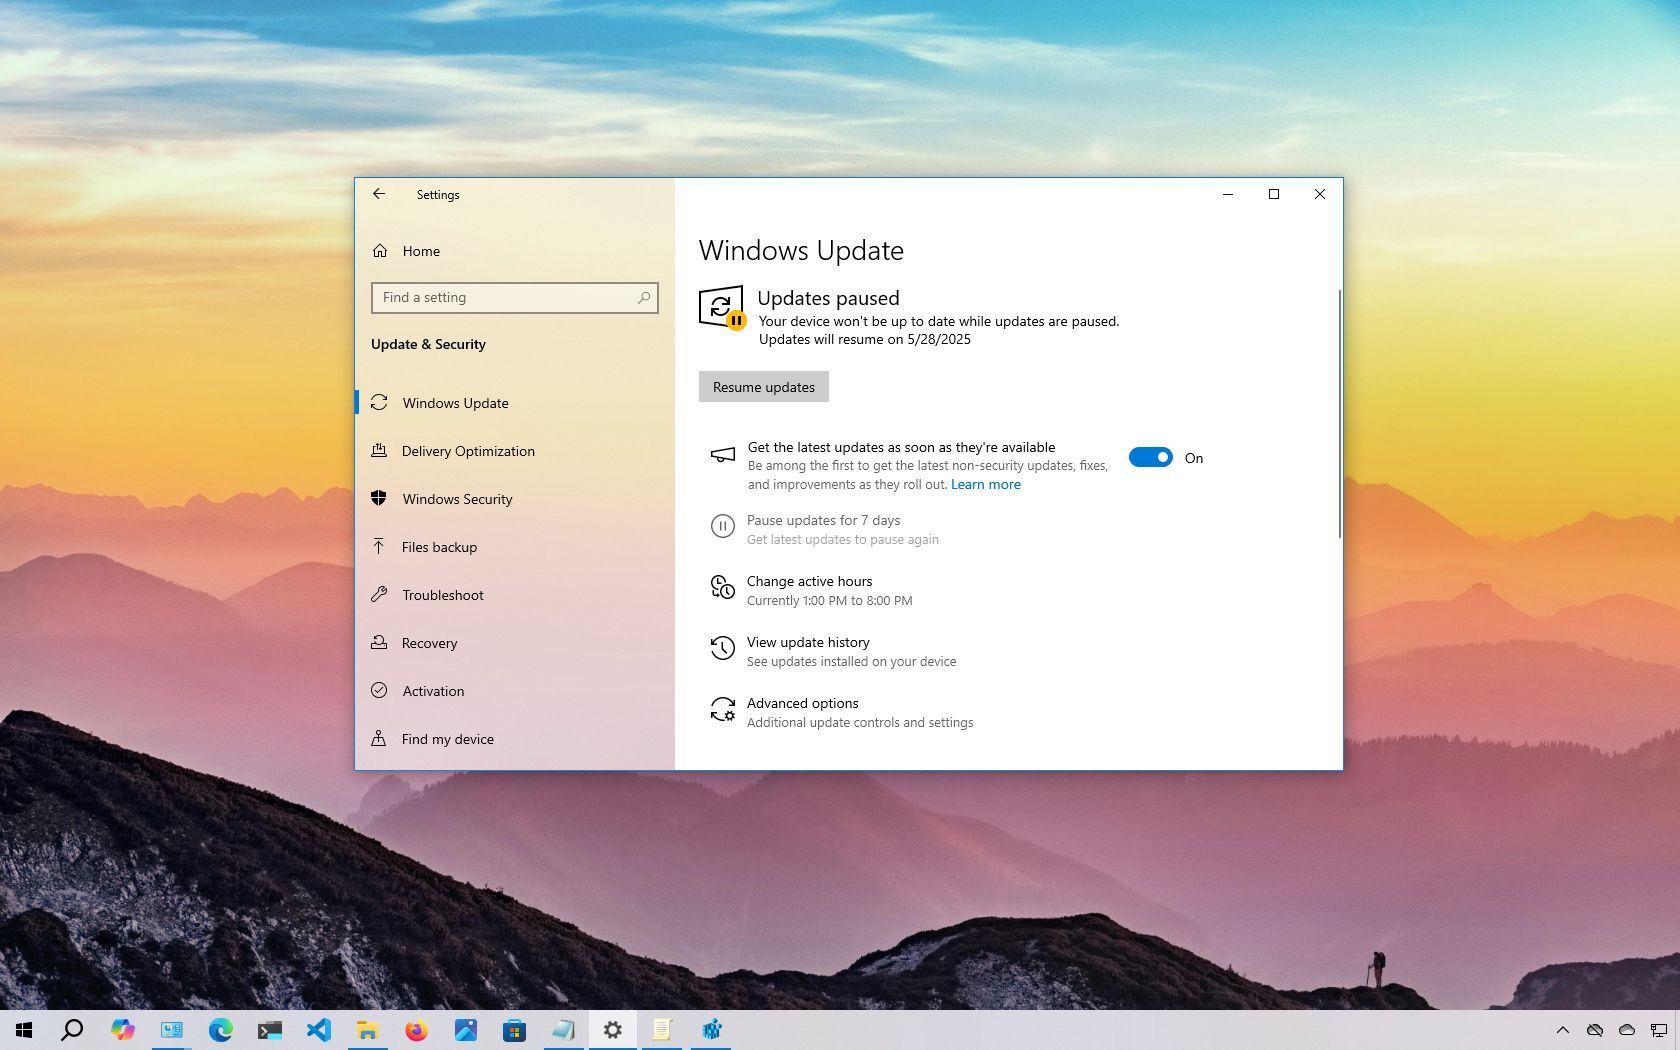Click the Change active hours clock icon
The width and height of the screenshot is (1680, 1050).
click(722, 589)
